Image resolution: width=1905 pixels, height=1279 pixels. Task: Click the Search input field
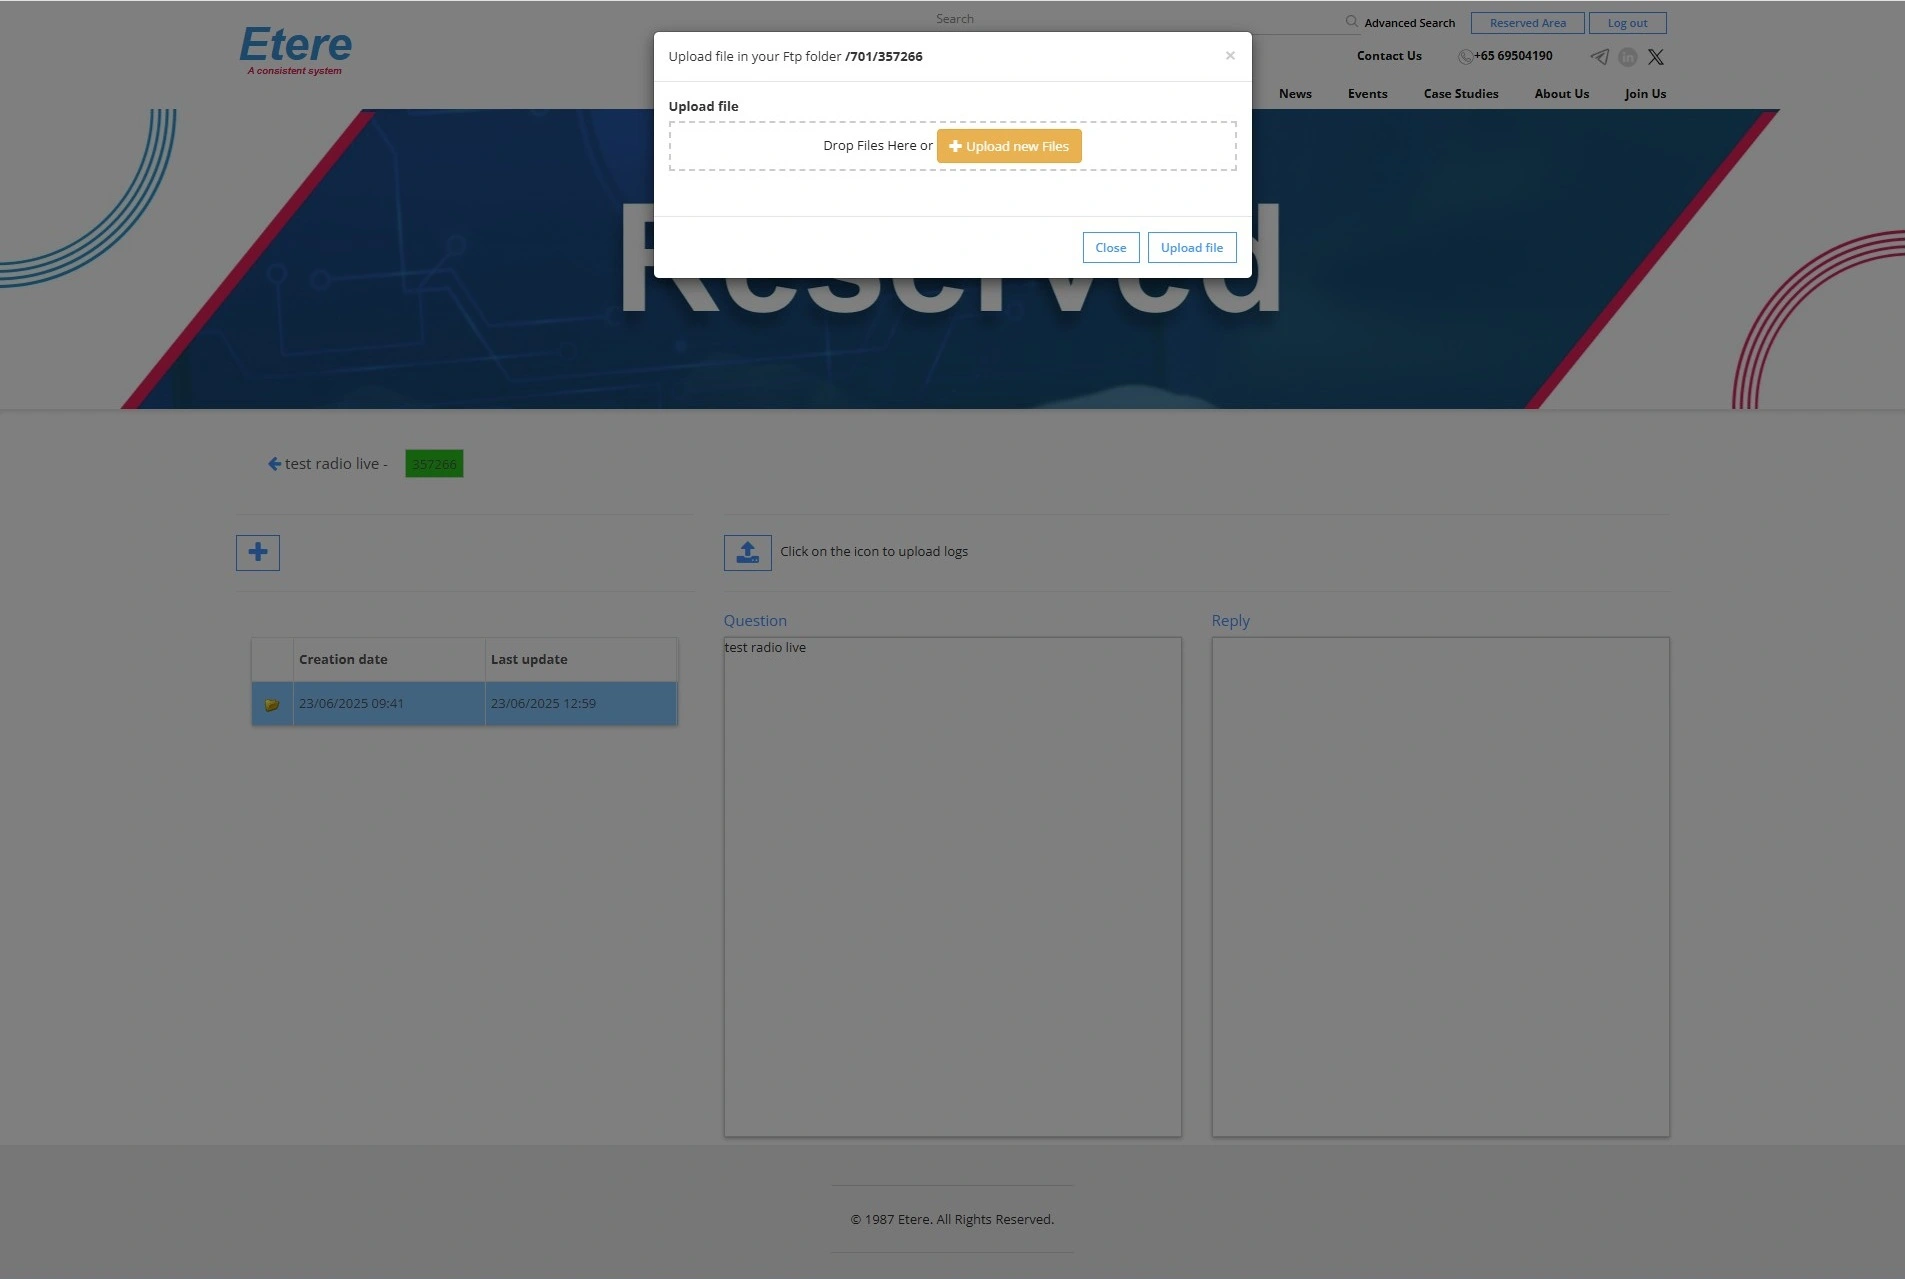coord(1100,19)
